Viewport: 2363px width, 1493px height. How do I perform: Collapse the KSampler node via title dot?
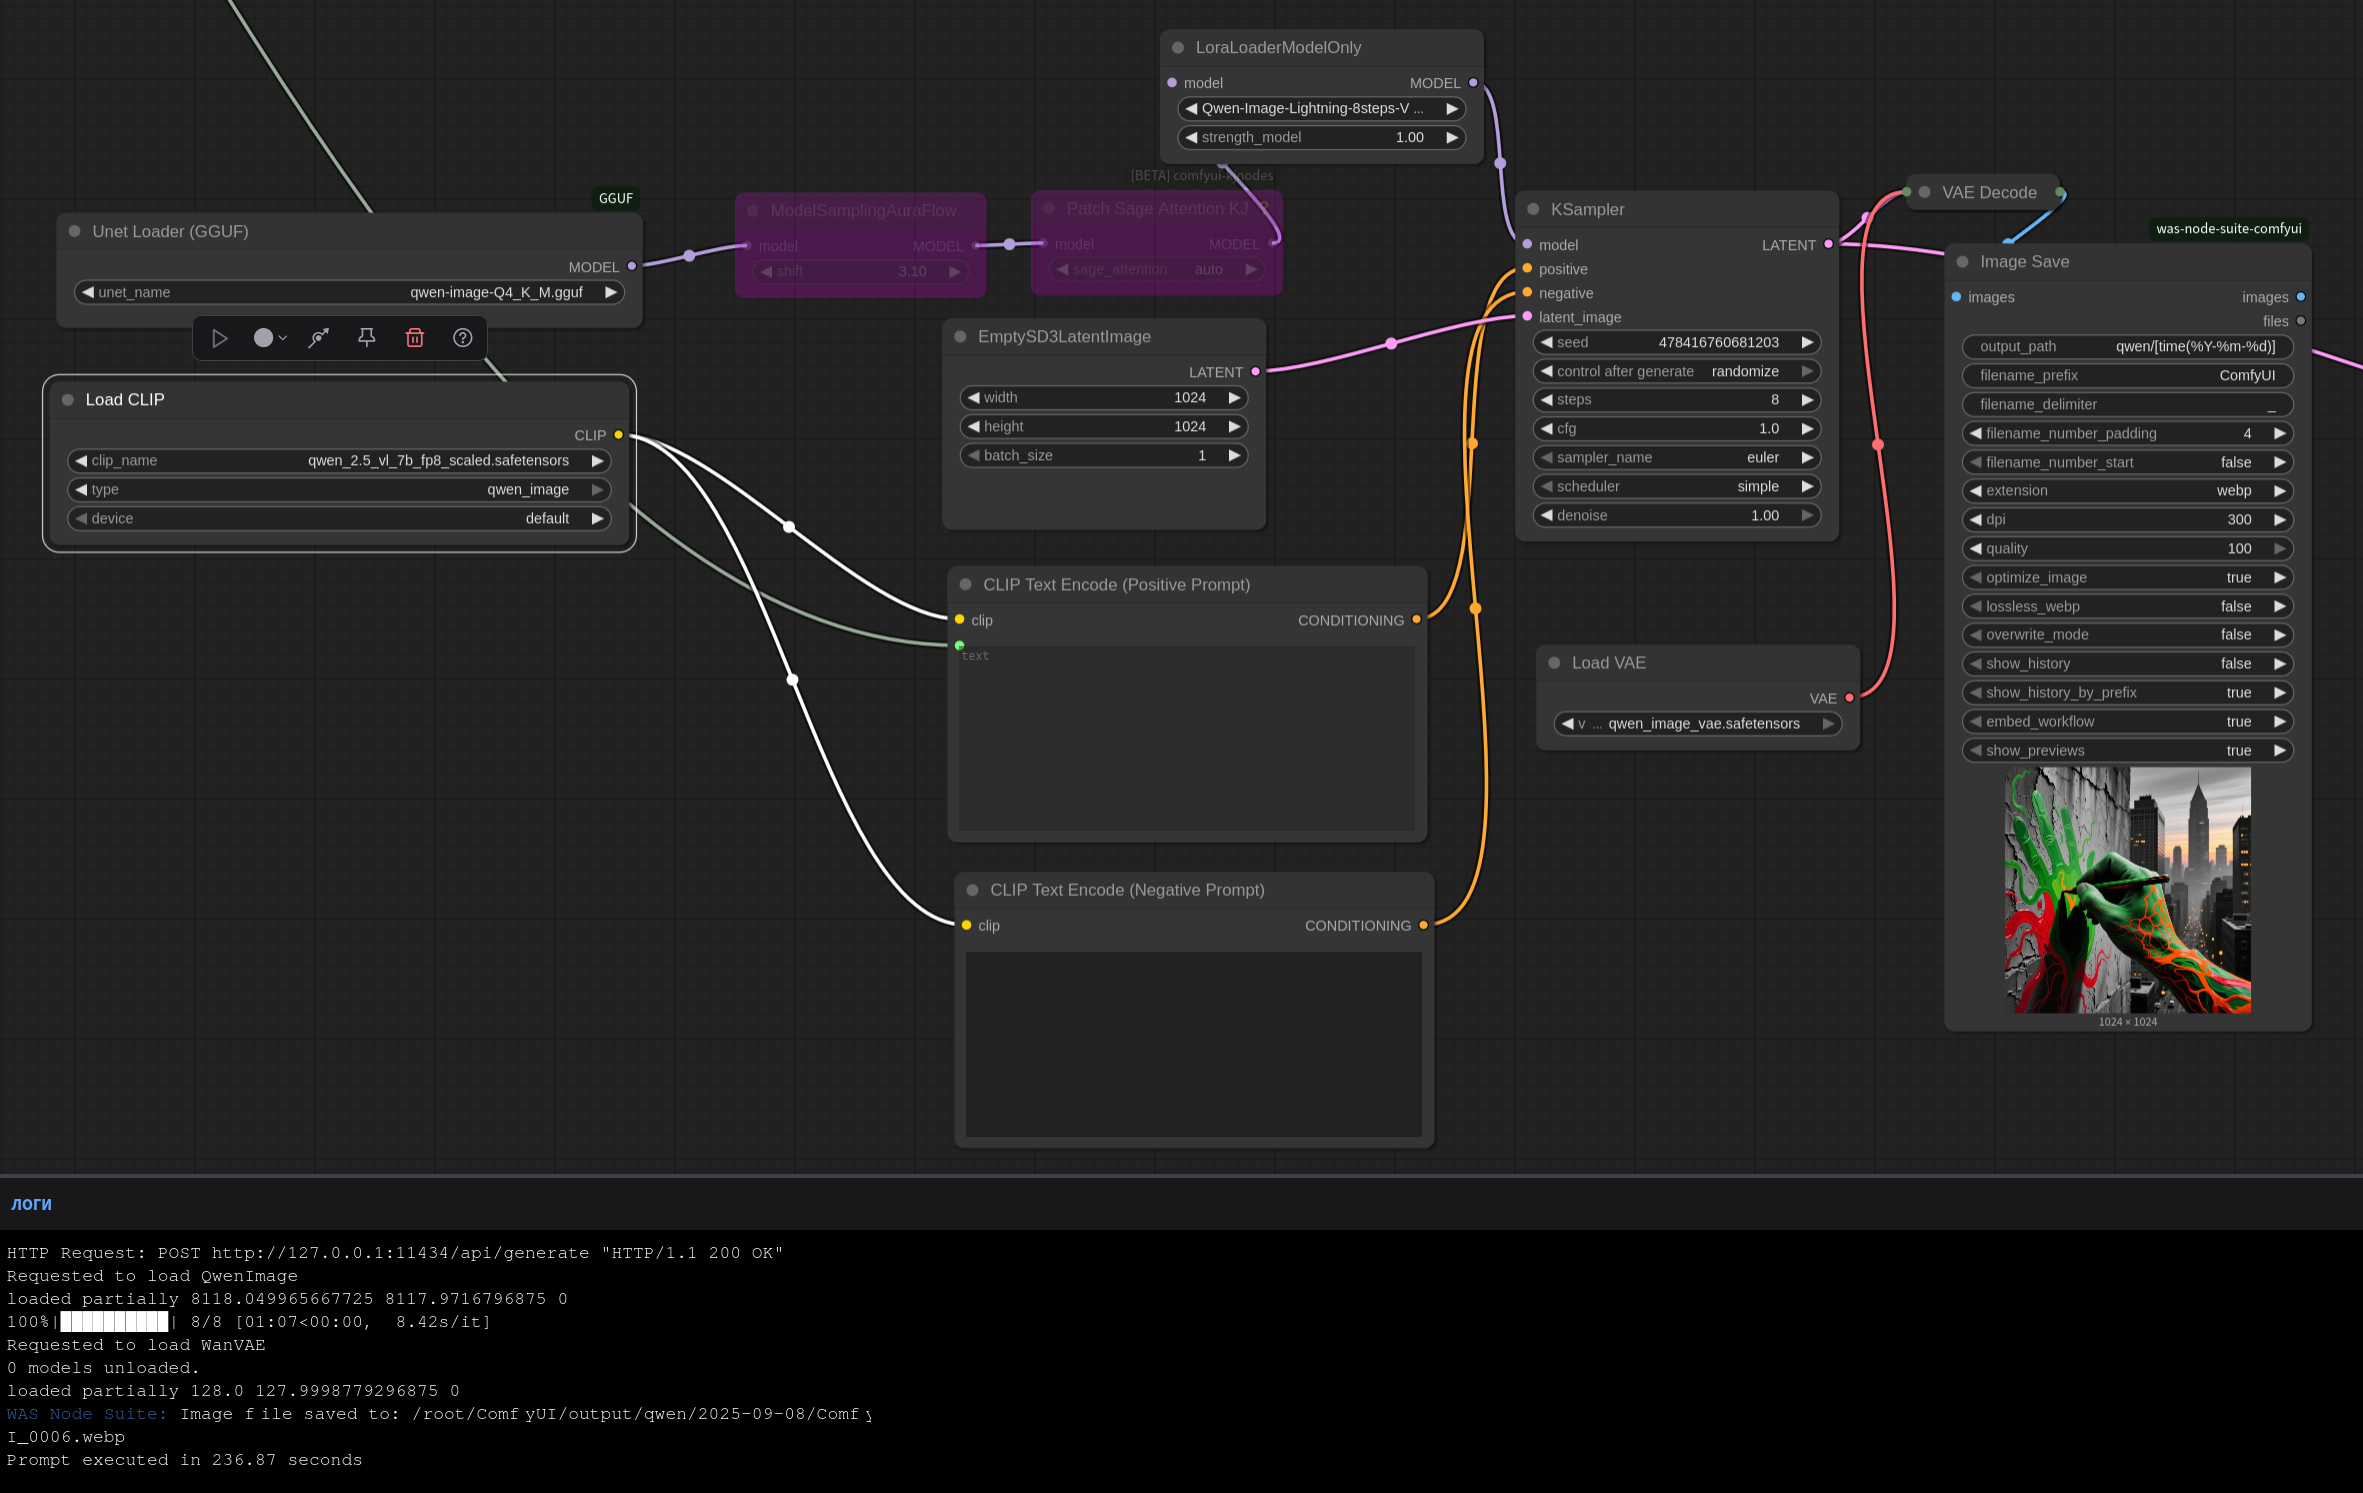1533,209
